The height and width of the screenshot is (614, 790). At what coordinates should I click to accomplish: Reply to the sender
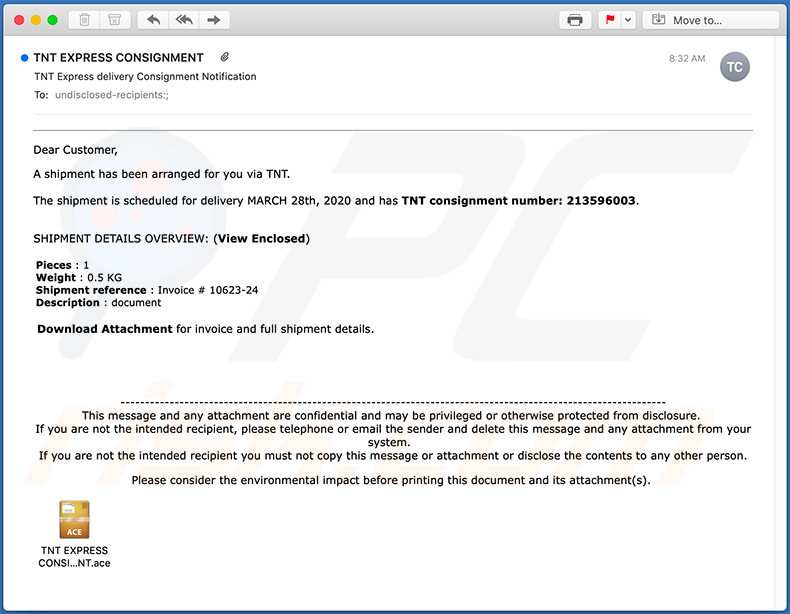click(x=153, y=20)
